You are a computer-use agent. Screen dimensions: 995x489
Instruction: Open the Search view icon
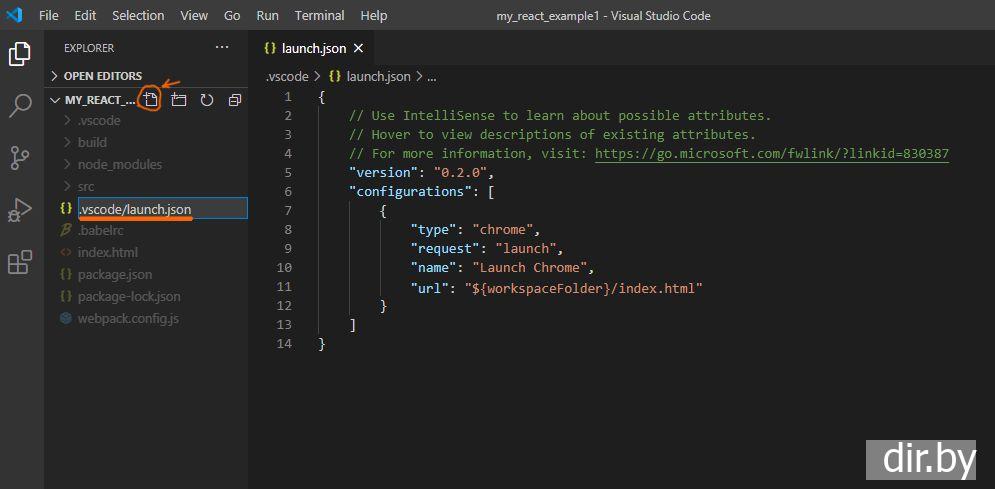(x=20, y=105)
